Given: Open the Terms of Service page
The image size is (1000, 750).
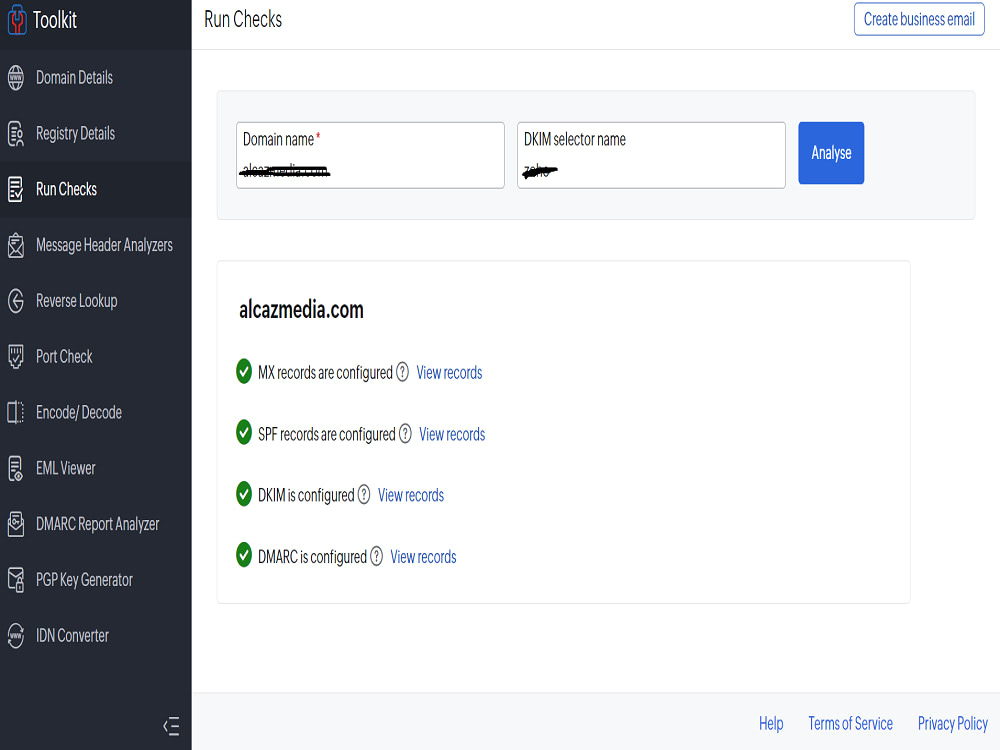Looking at the screenshot, I should click(850, 723).
